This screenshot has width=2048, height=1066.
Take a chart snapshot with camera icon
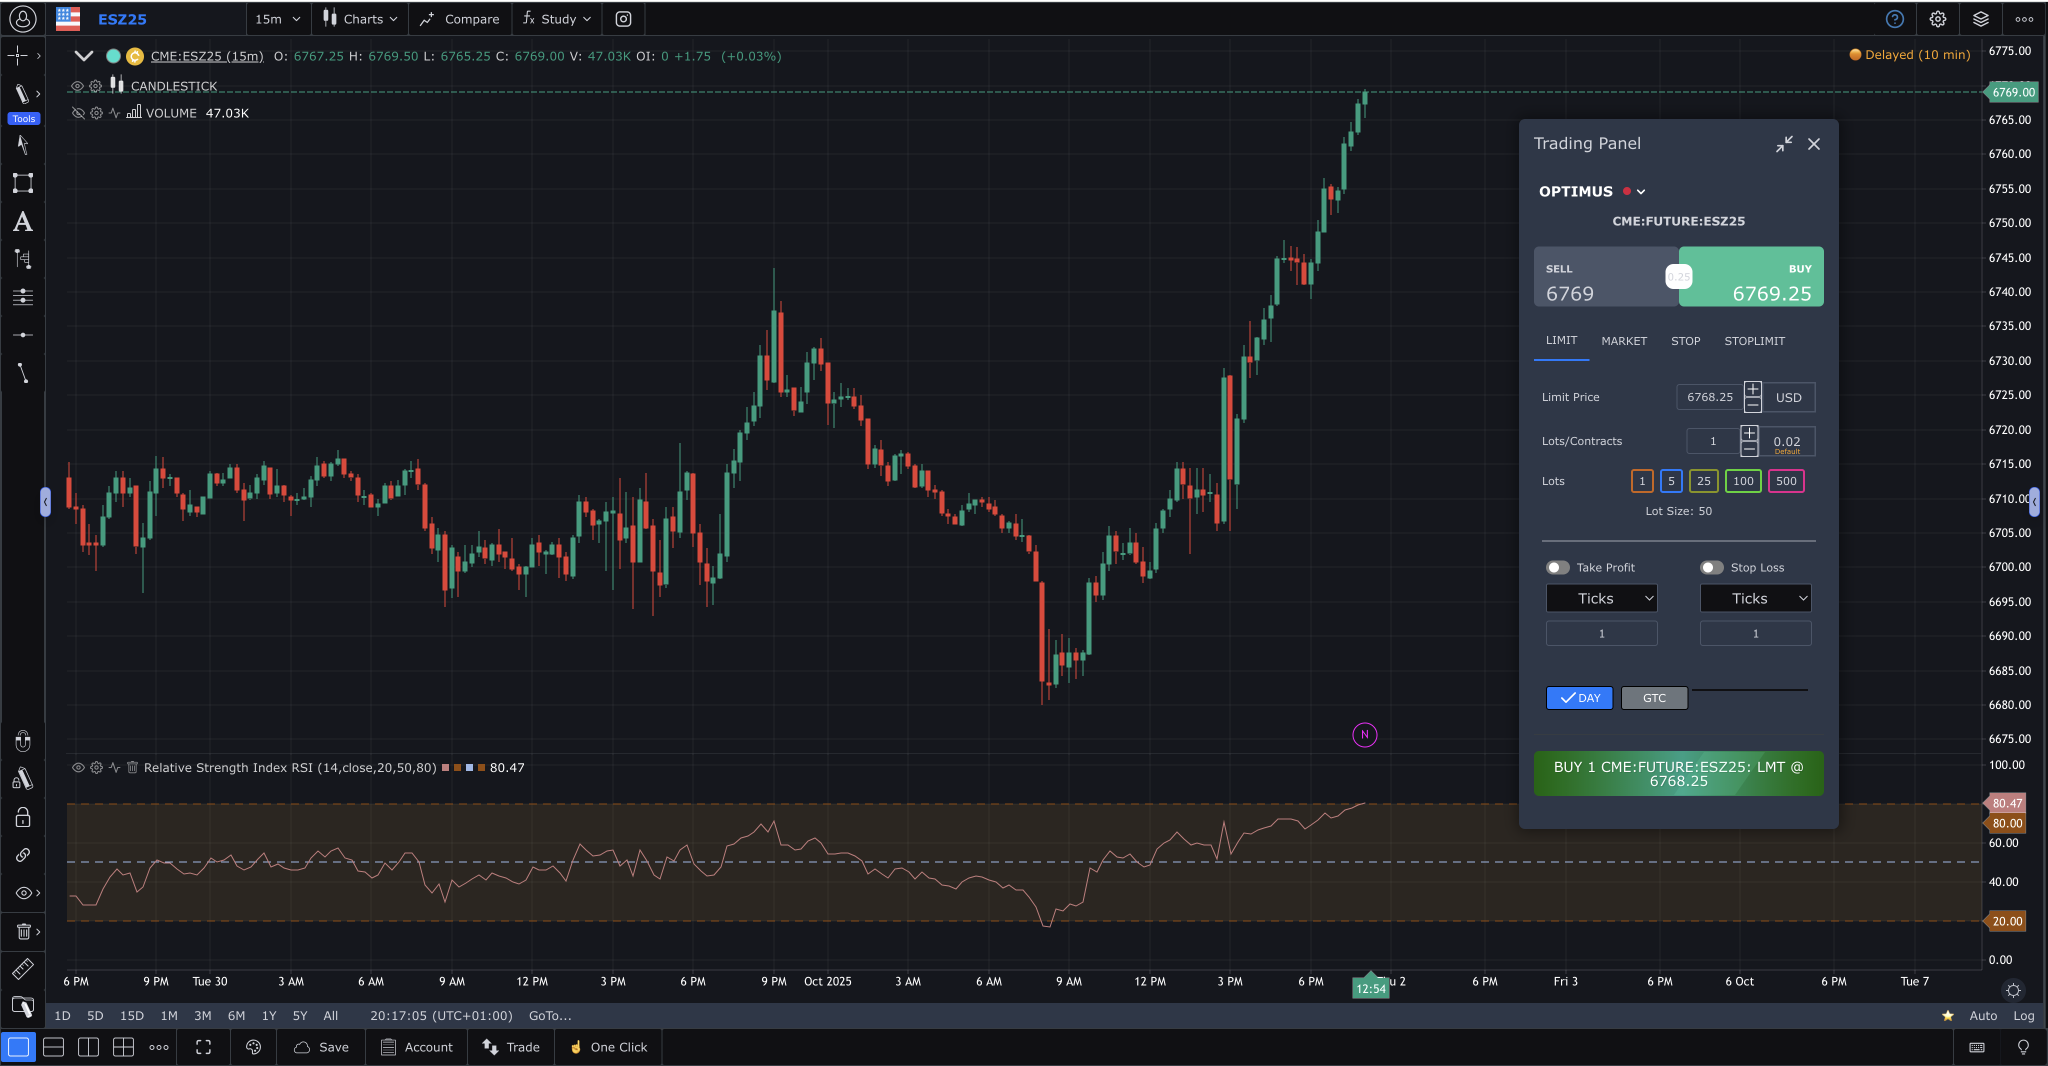623,19
